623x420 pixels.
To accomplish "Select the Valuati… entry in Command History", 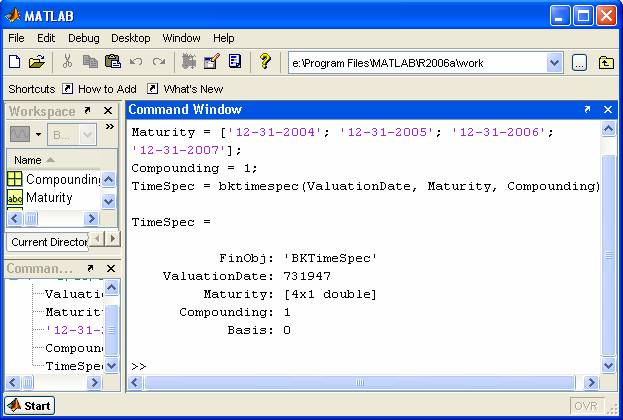I will click(74, 294).
